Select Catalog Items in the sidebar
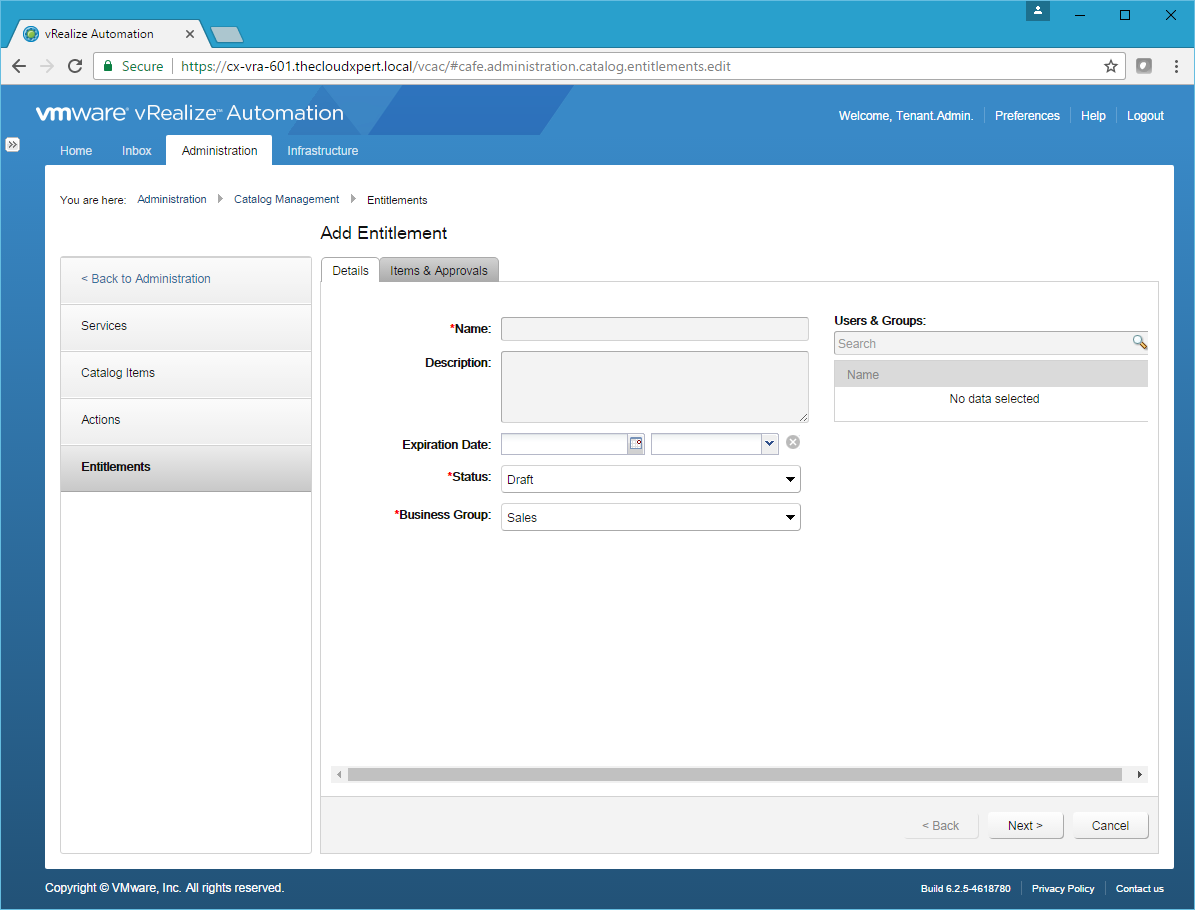Screen dimensions: 1195x910 [x=118, y=373]
